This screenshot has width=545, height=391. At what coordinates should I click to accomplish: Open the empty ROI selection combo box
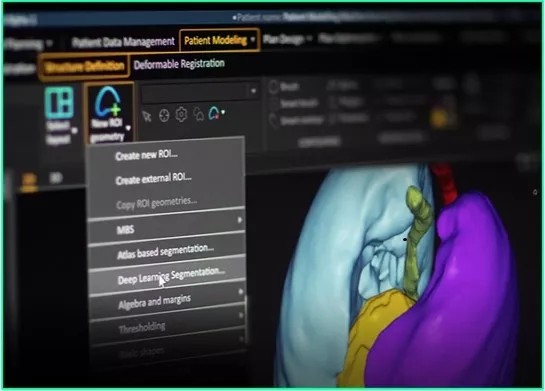200,92
